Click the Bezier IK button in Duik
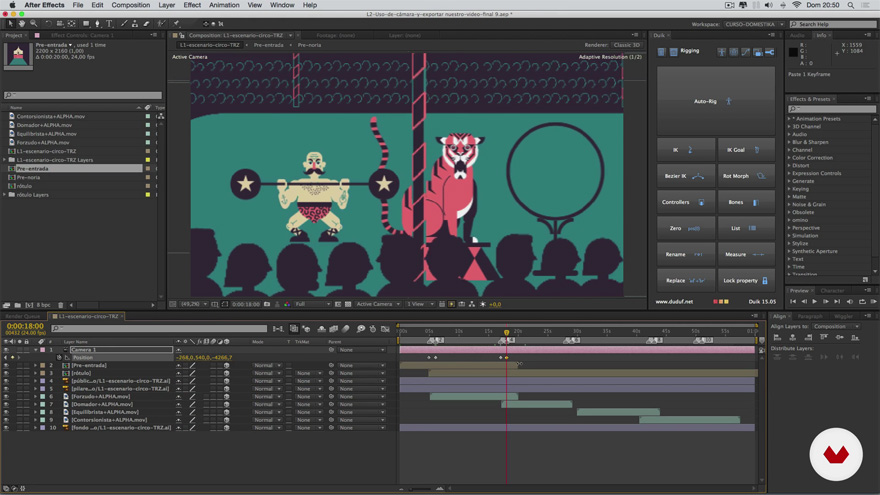 pos(686,176)
